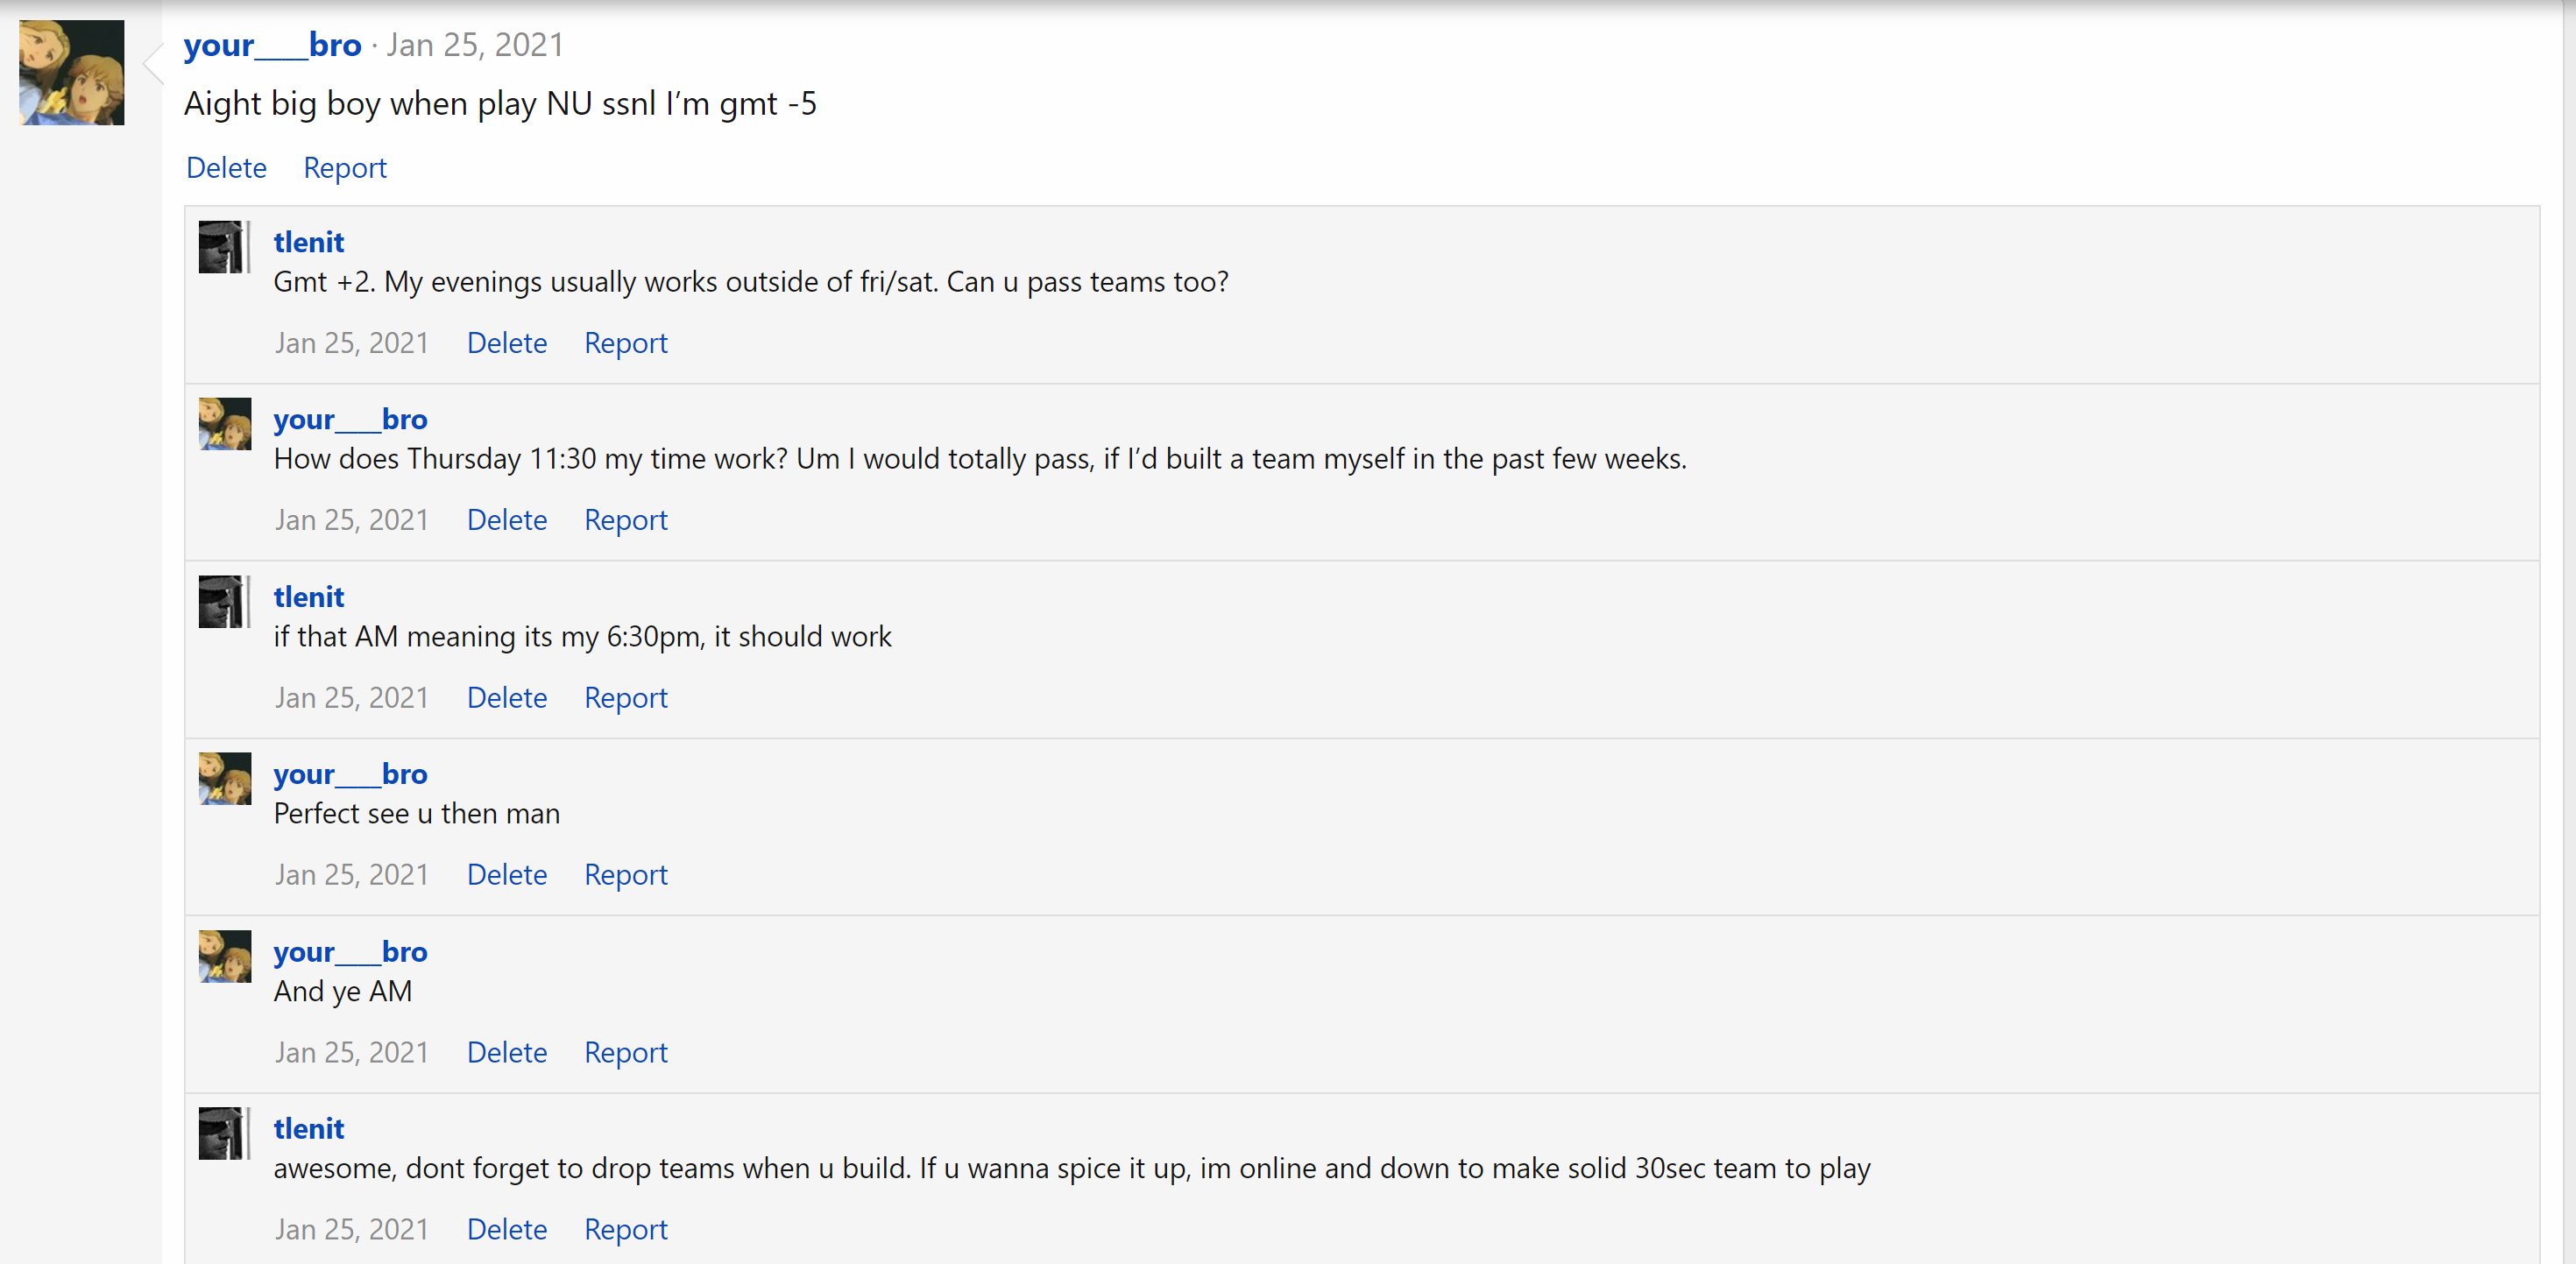The image size is (2576, 1264).
Task: Report the 'Thursday 11:30' comment
Action: 625,520
